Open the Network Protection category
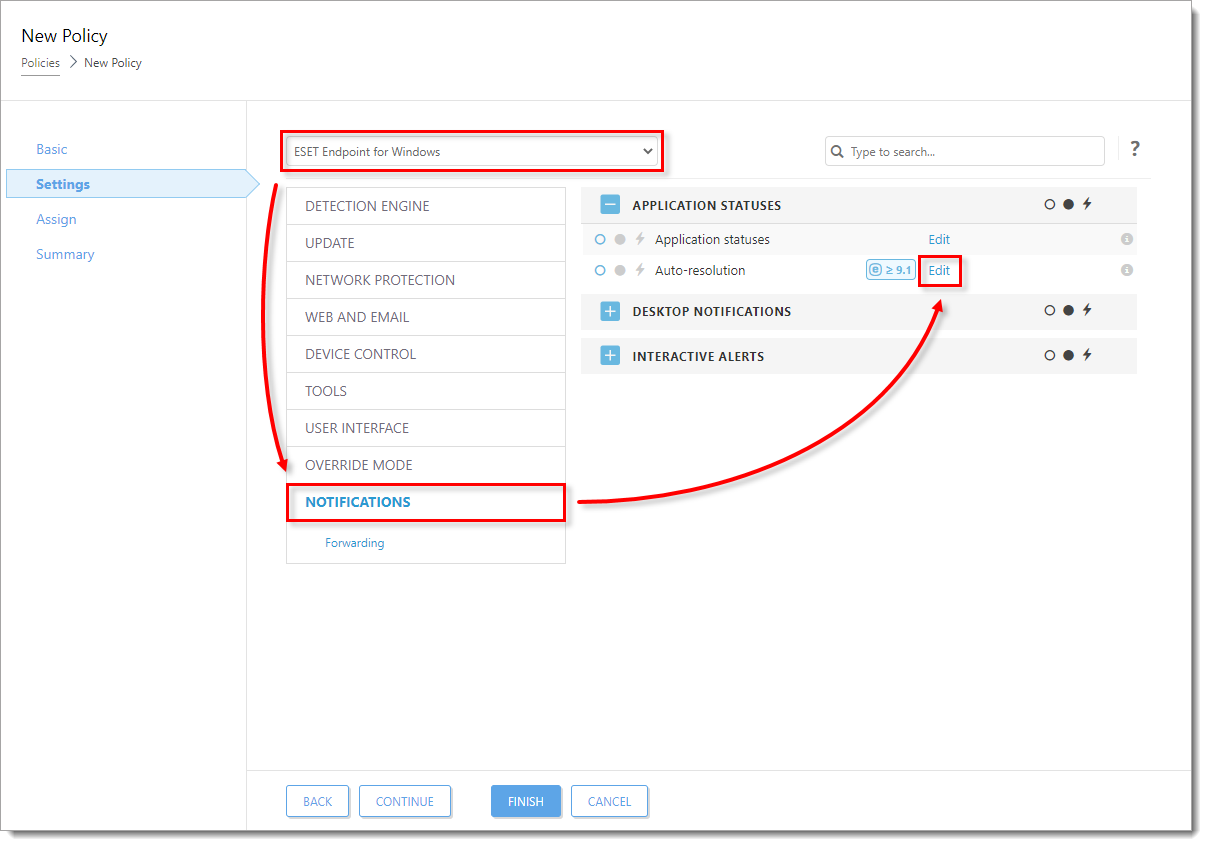This screenshot has width=1207, height=846. tap(426, 280)
